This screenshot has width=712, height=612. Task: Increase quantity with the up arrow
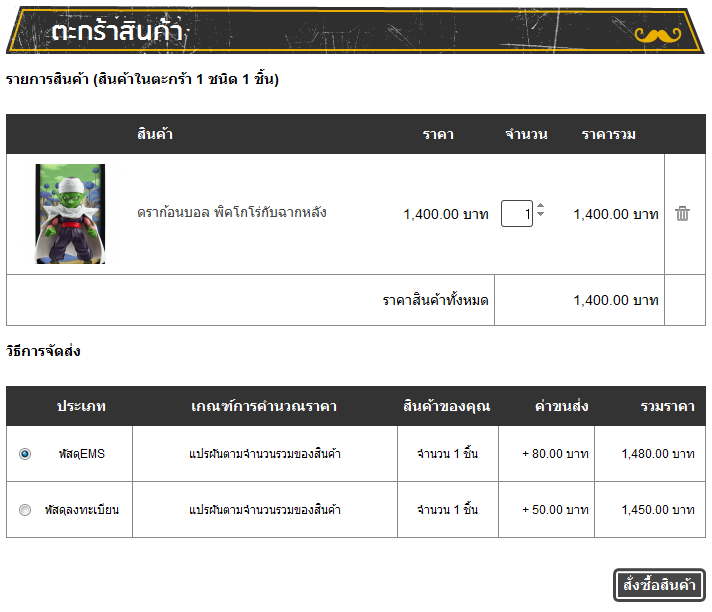coord(541,207)
